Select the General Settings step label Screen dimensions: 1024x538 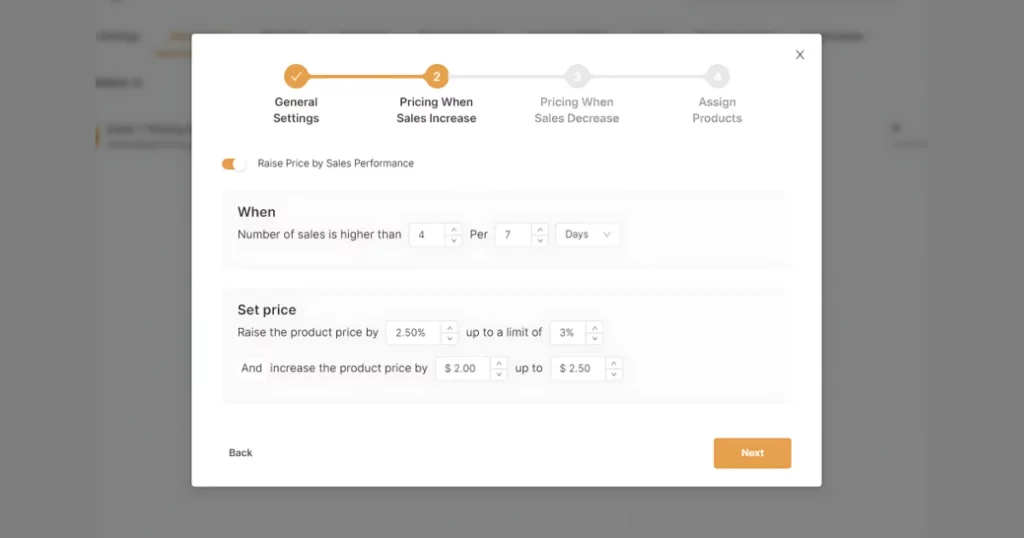pos(296,110)
